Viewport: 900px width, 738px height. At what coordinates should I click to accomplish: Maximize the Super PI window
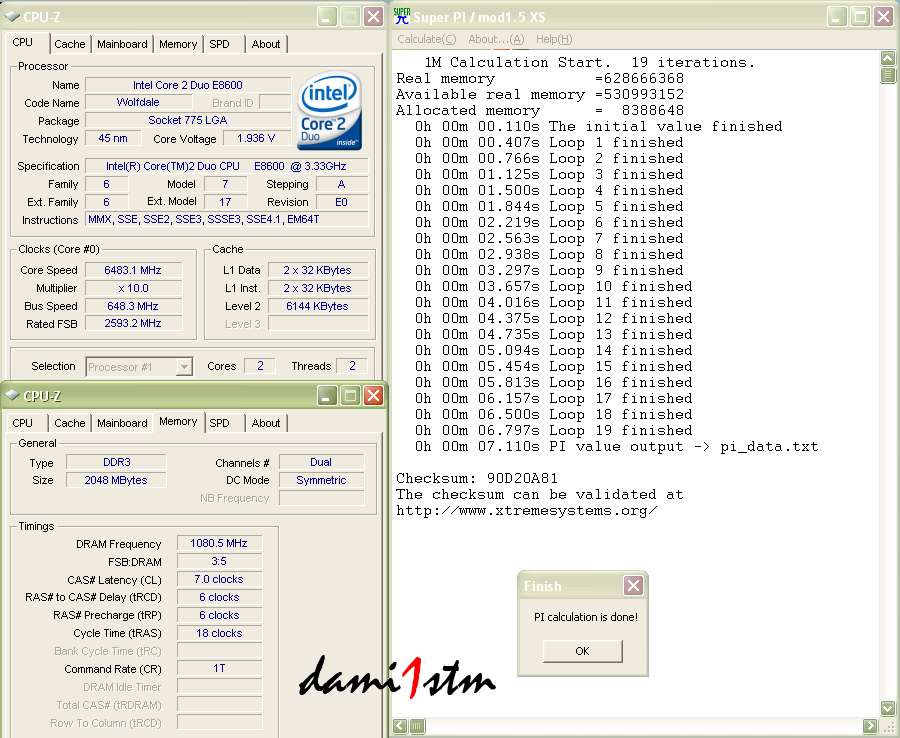point(860,17)
